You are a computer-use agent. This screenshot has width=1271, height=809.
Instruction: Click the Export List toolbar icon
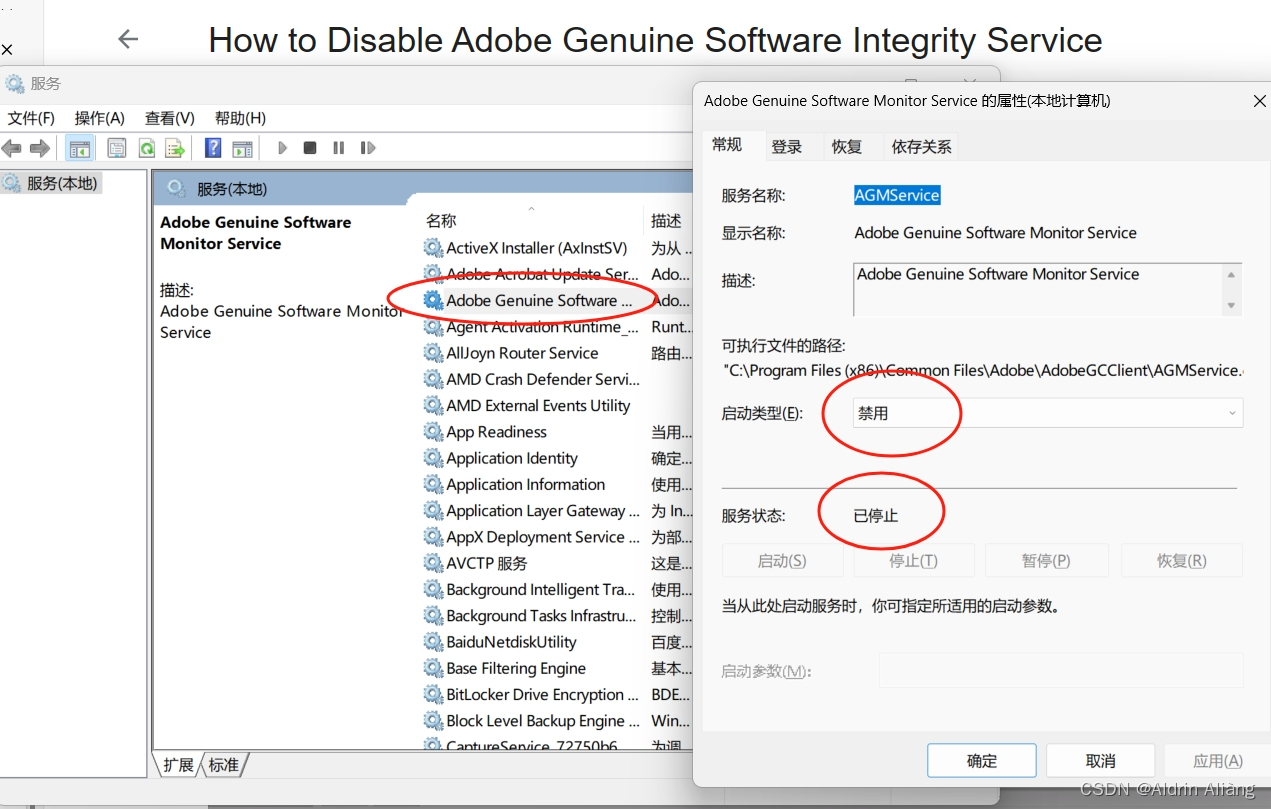(x=175, y=148)
